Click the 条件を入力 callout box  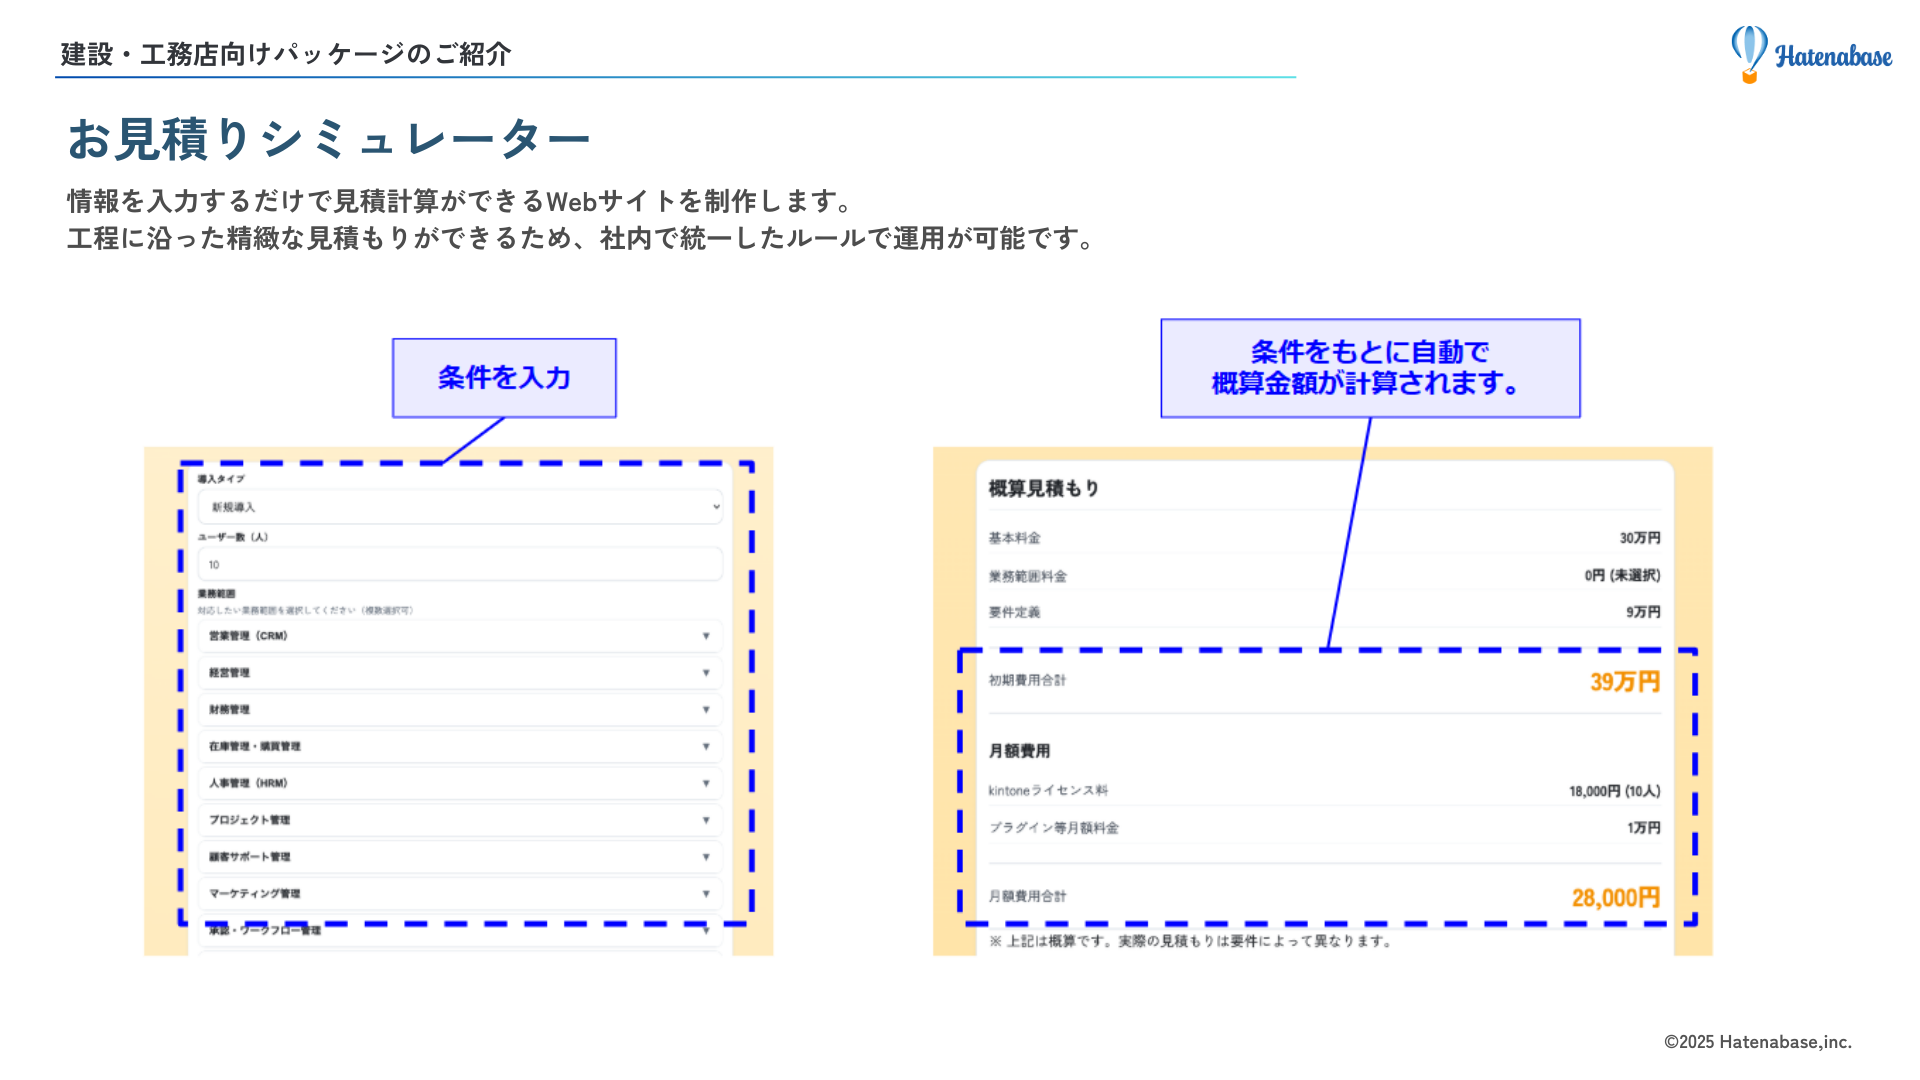point(504,378)
